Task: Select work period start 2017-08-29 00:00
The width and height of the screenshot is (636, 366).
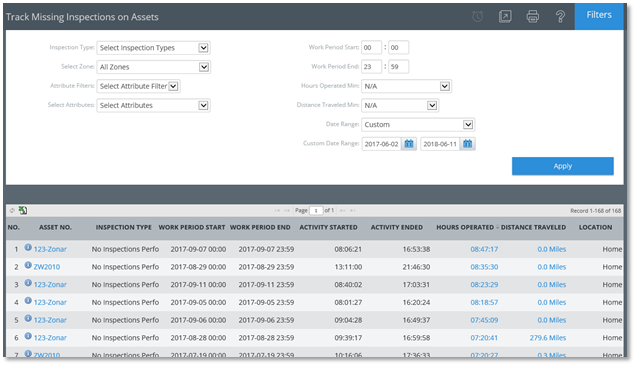Action: [198, 267]
